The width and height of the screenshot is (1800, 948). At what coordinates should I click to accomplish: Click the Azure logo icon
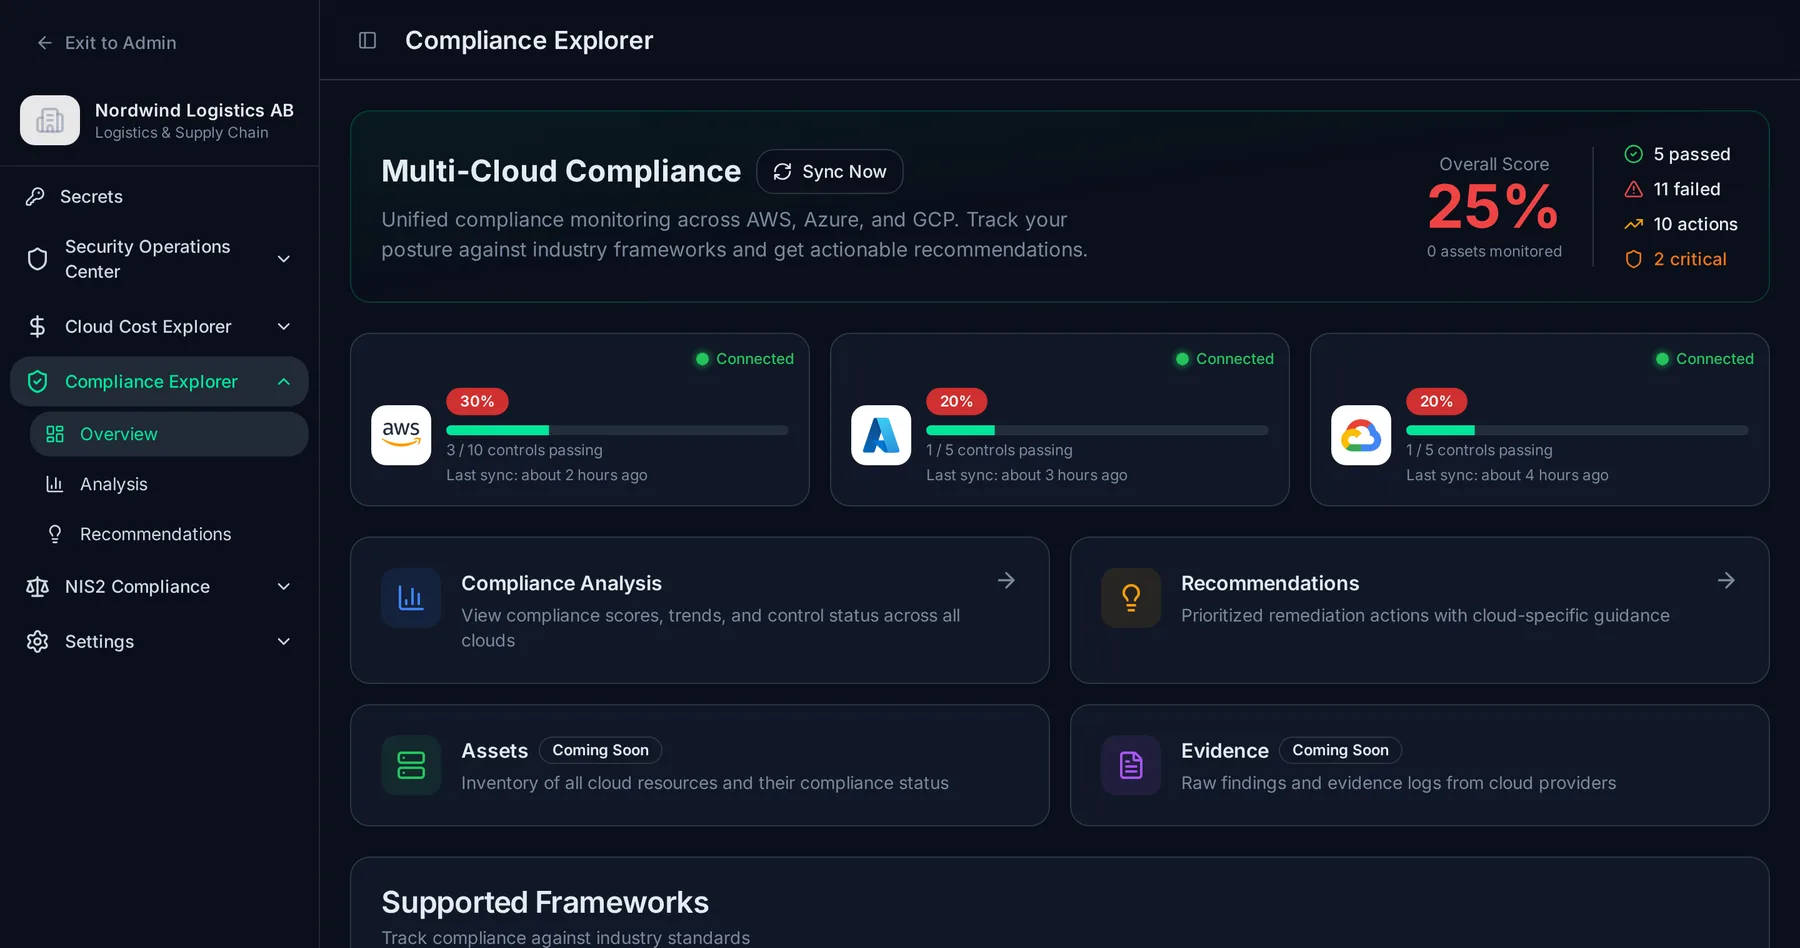pyautogui.click(x=881, y=435)
